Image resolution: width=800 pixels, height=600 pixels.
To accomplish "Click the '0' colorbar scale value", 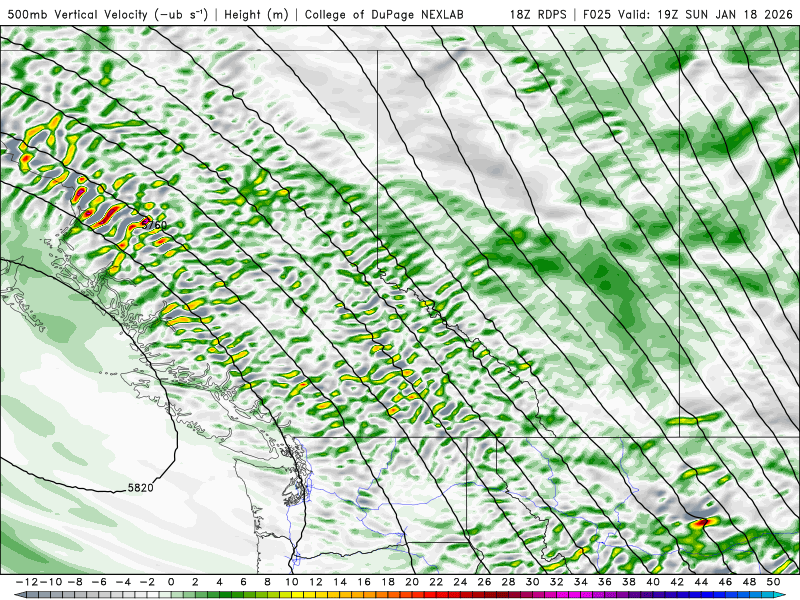I will 171,582.
